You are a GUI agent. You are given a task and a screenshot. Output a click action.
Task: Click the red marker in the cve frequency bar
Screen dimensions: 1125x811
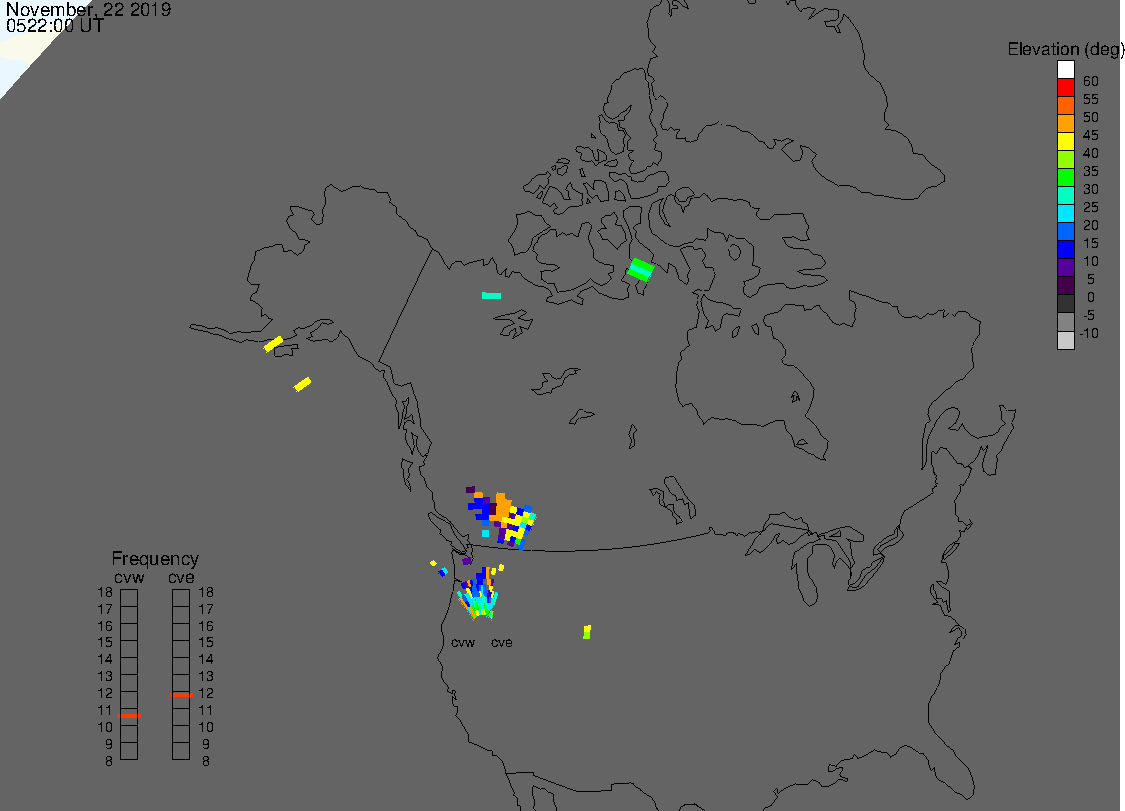coord(182,695)
